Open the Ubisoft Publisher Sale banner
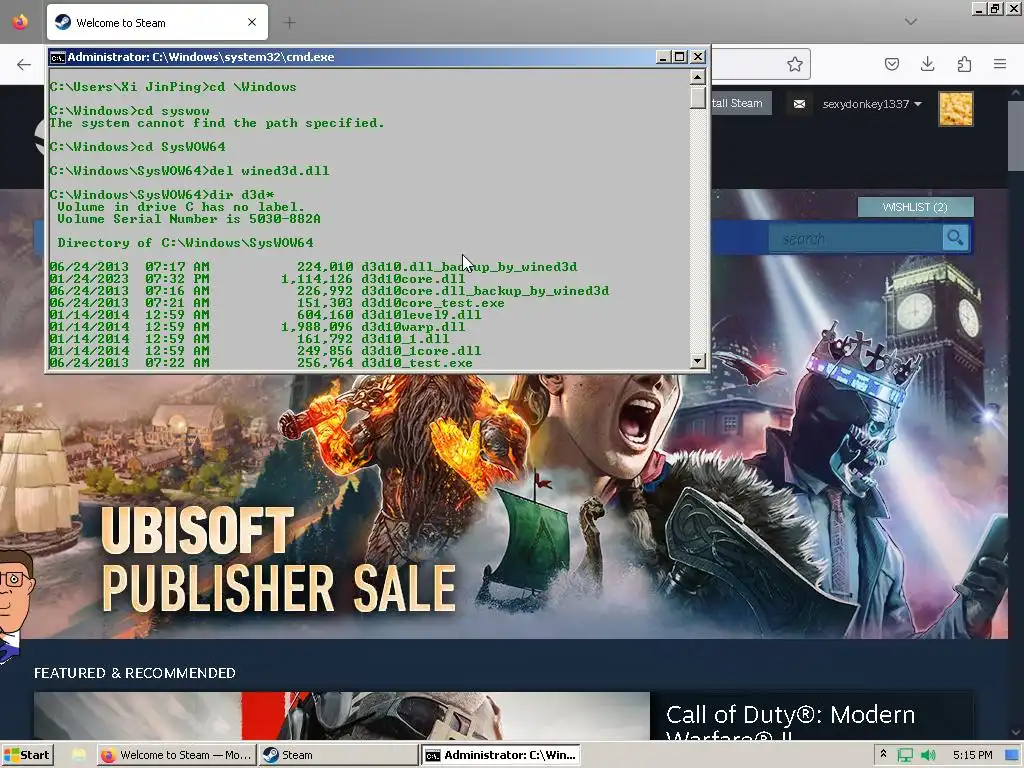Screen dimensions: 1024x768 (503, 506)
